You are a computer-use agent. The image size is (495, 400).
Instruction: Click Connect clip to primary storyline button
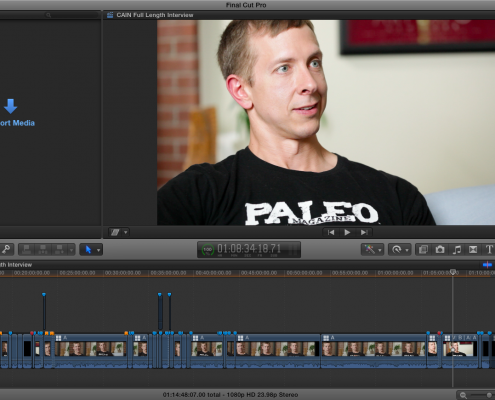tap(27, 249)
